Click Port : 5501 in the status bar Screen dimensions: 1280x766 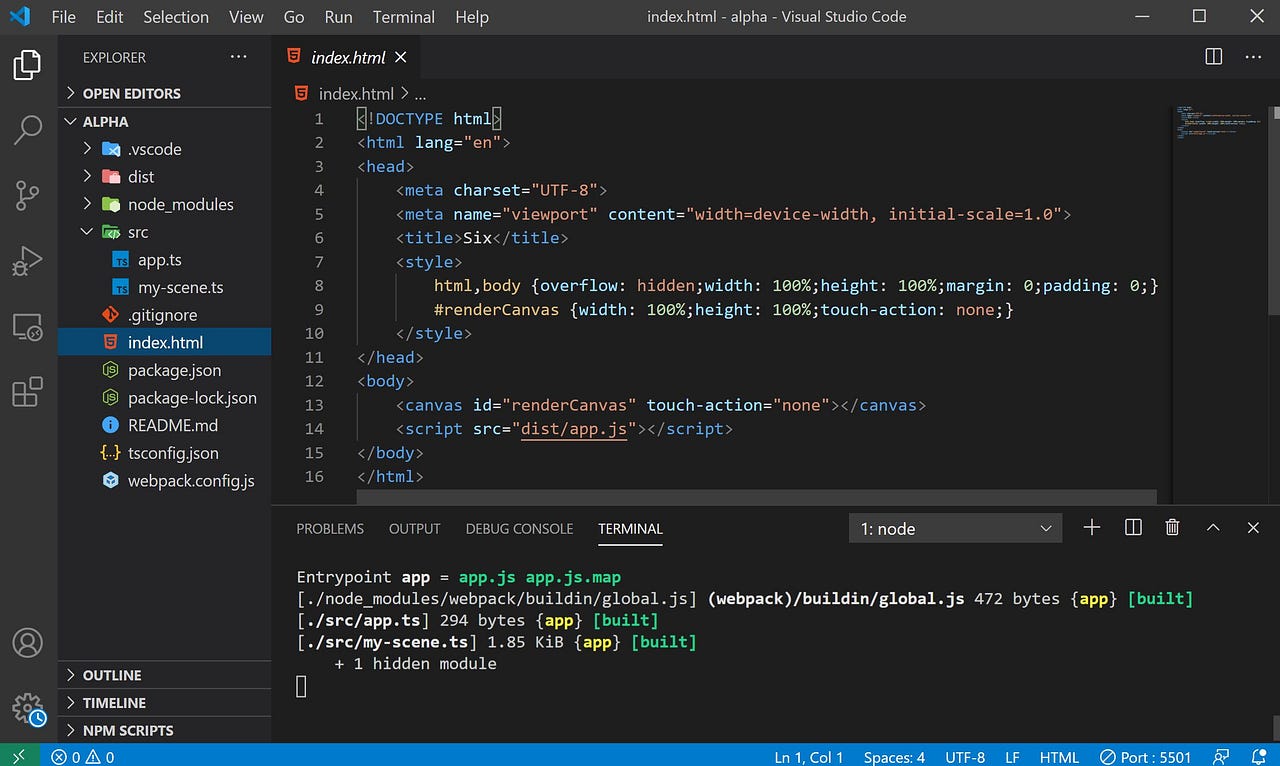[1145, 757]
